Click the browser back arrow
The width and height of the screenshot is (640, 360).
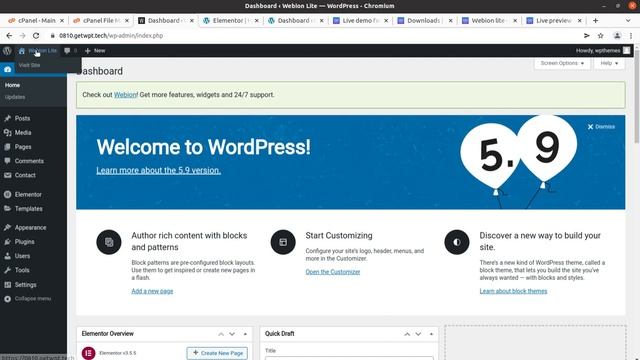9,36
